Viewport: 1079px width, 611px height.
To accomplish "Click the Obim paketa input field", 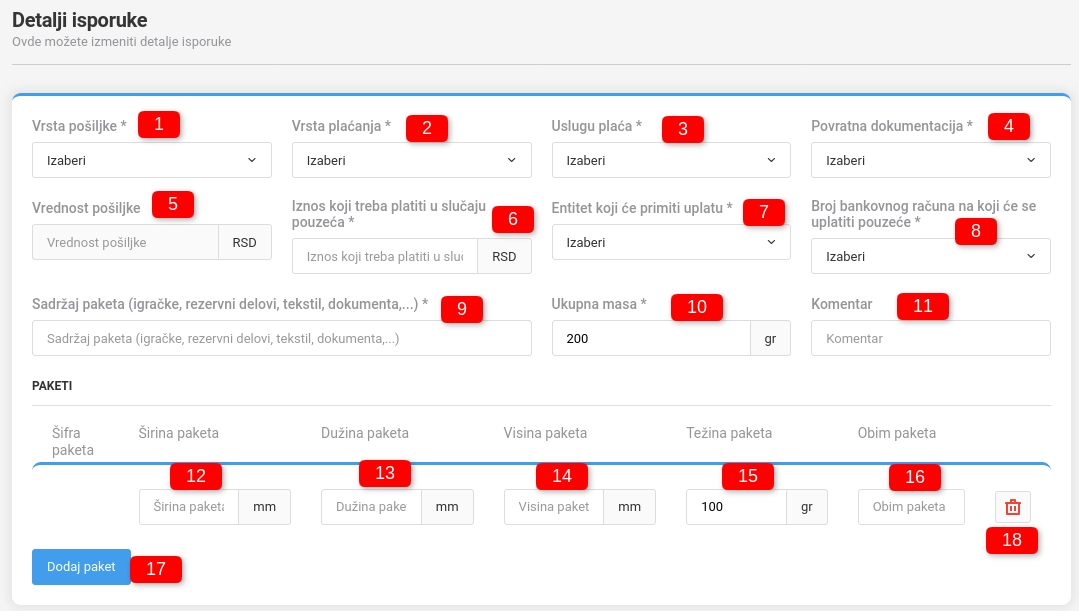I will pos(910,507).
